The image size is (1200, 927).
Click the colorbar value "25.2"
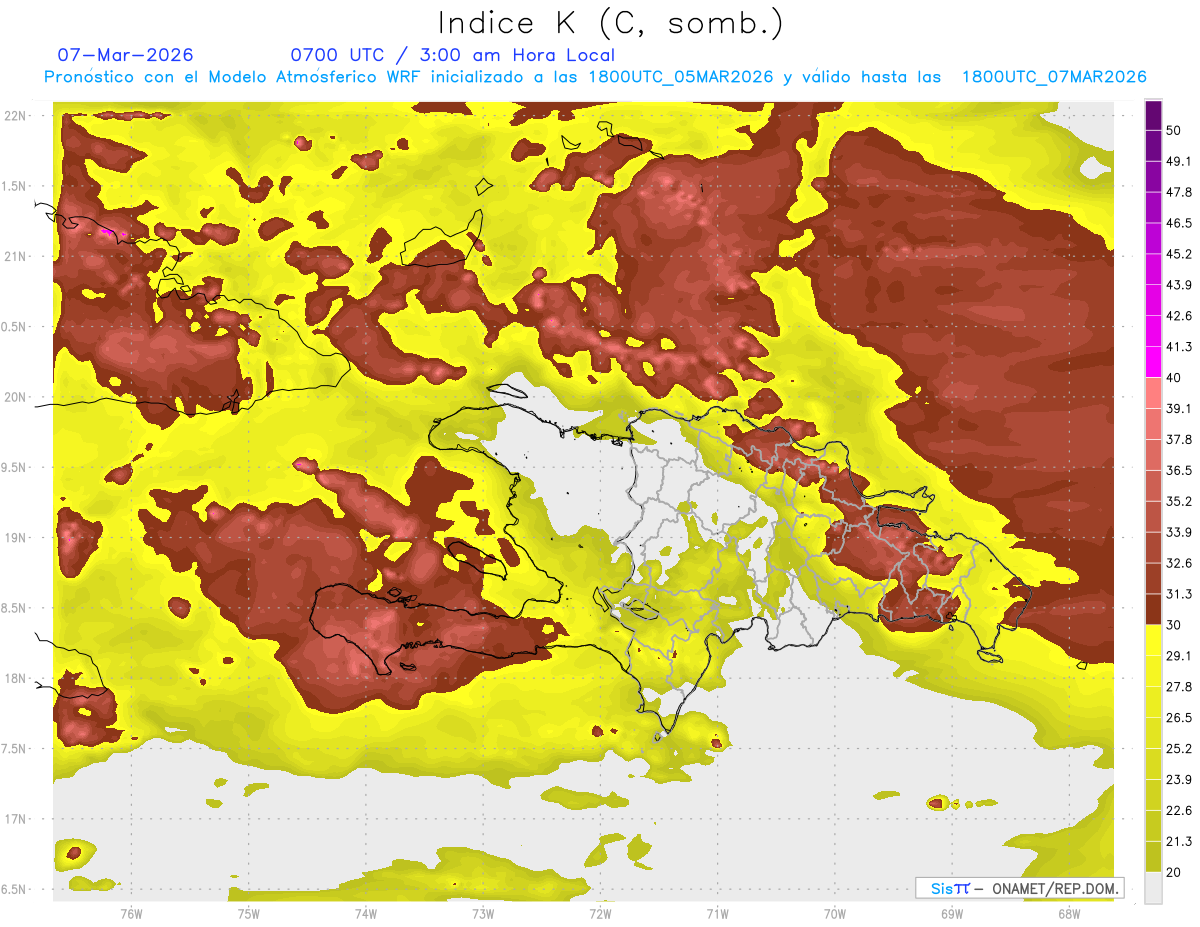click(x=1178, y=748)
